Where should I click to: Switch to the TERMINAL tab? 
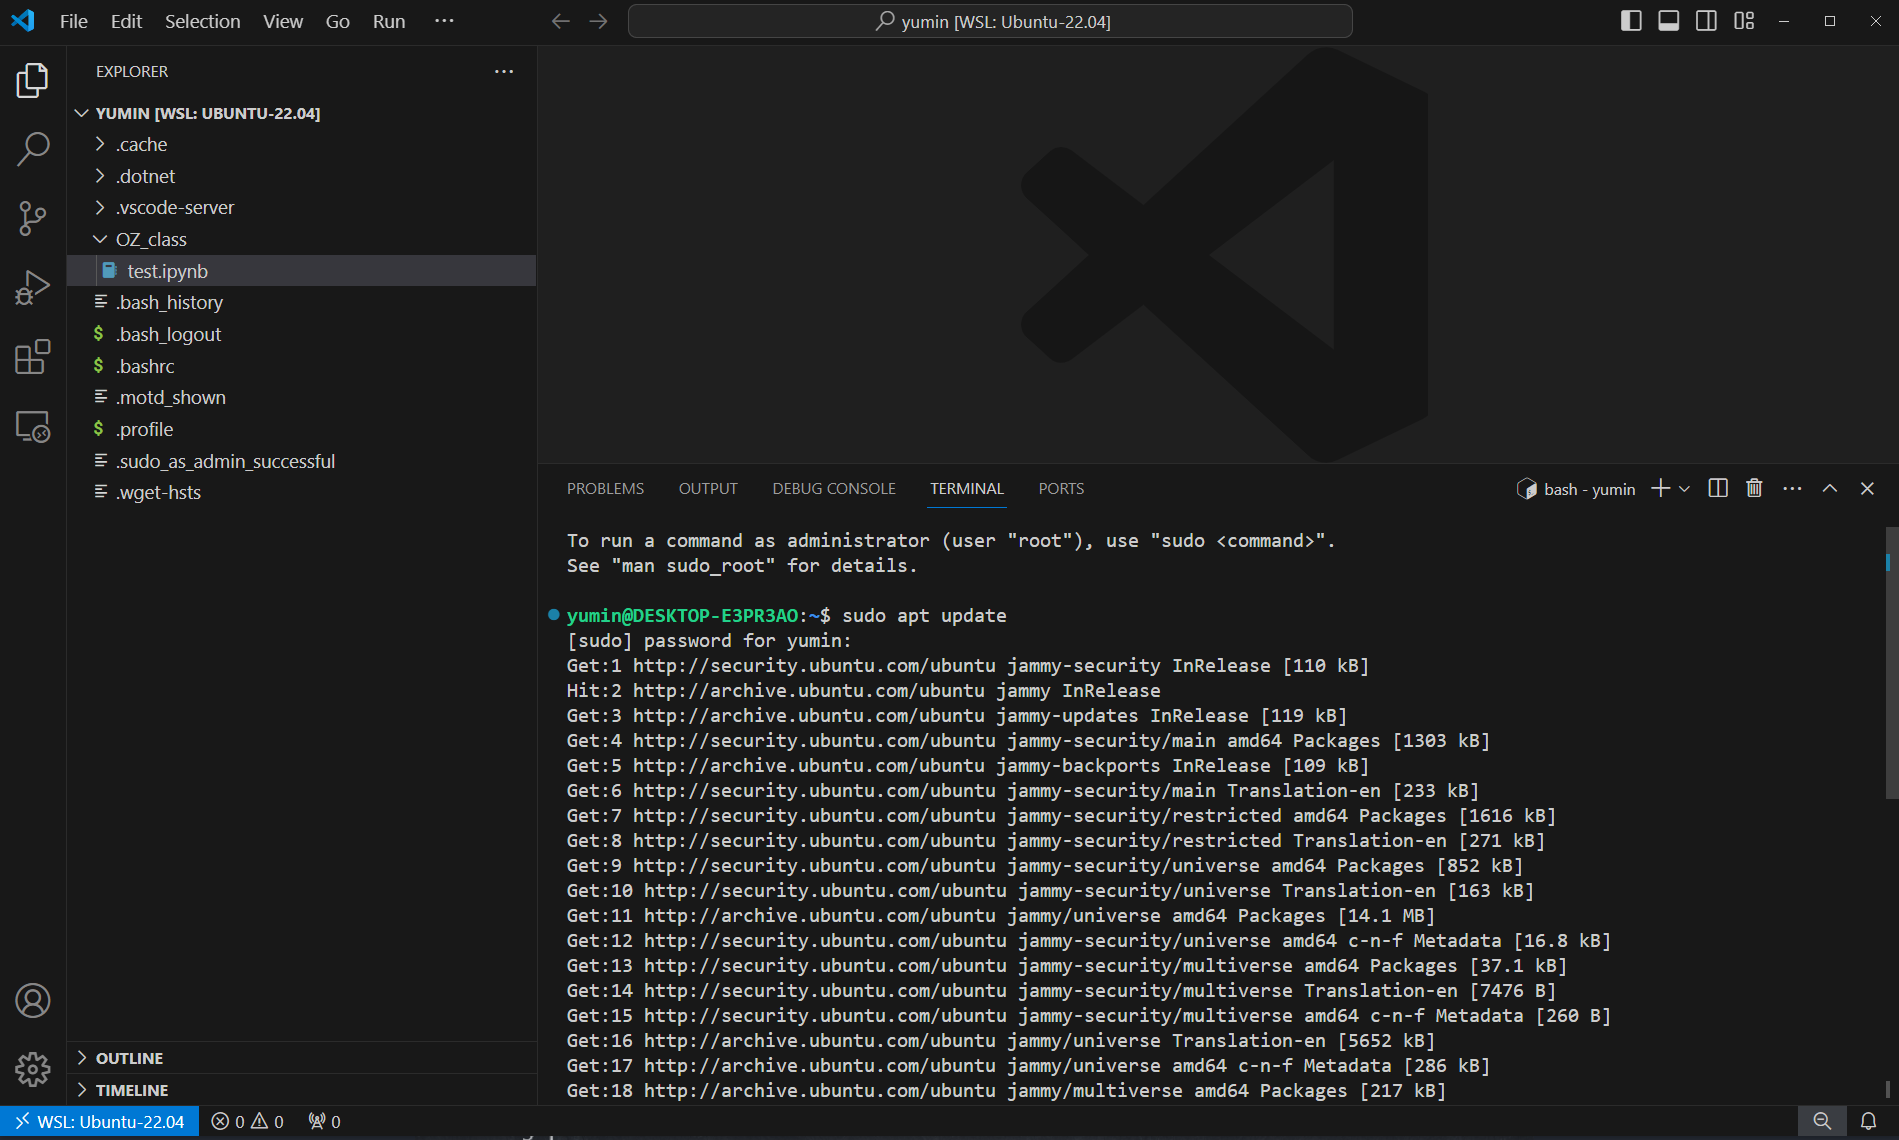tap(966, 488)
